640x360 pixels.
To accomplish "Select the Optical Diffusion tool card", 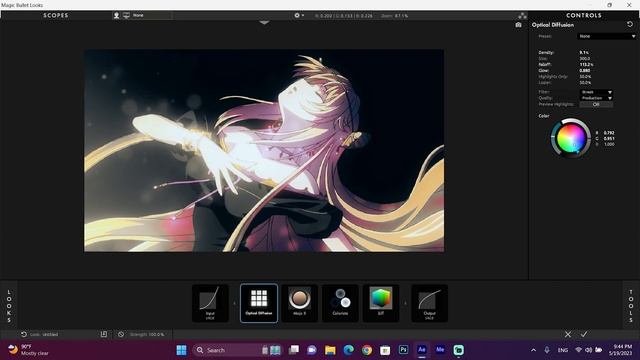I will tap(259, 303).
